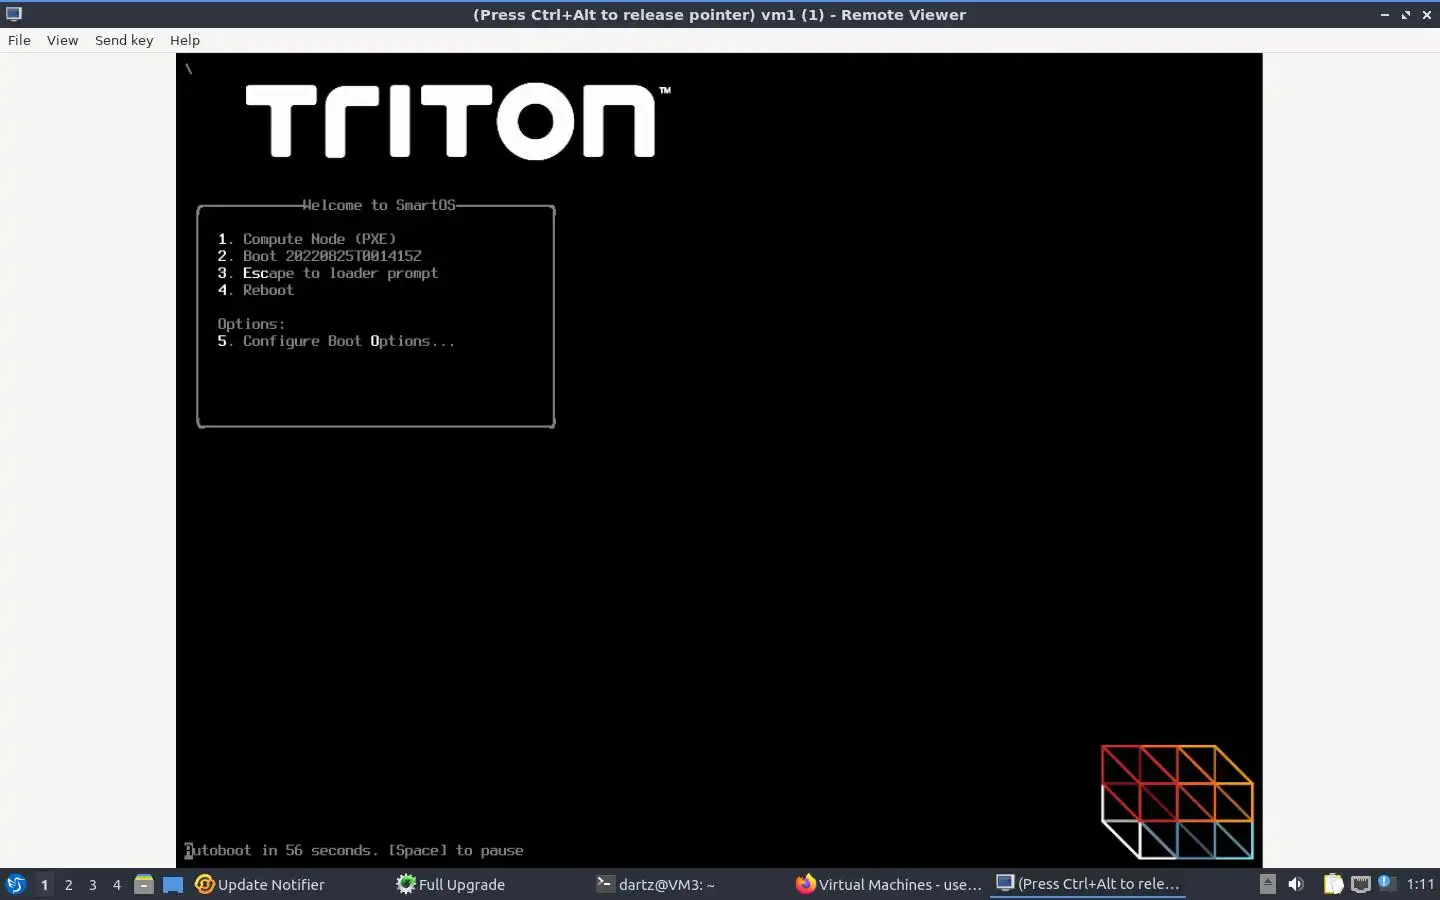Open the file manager from taskbar

click(144, 884)
